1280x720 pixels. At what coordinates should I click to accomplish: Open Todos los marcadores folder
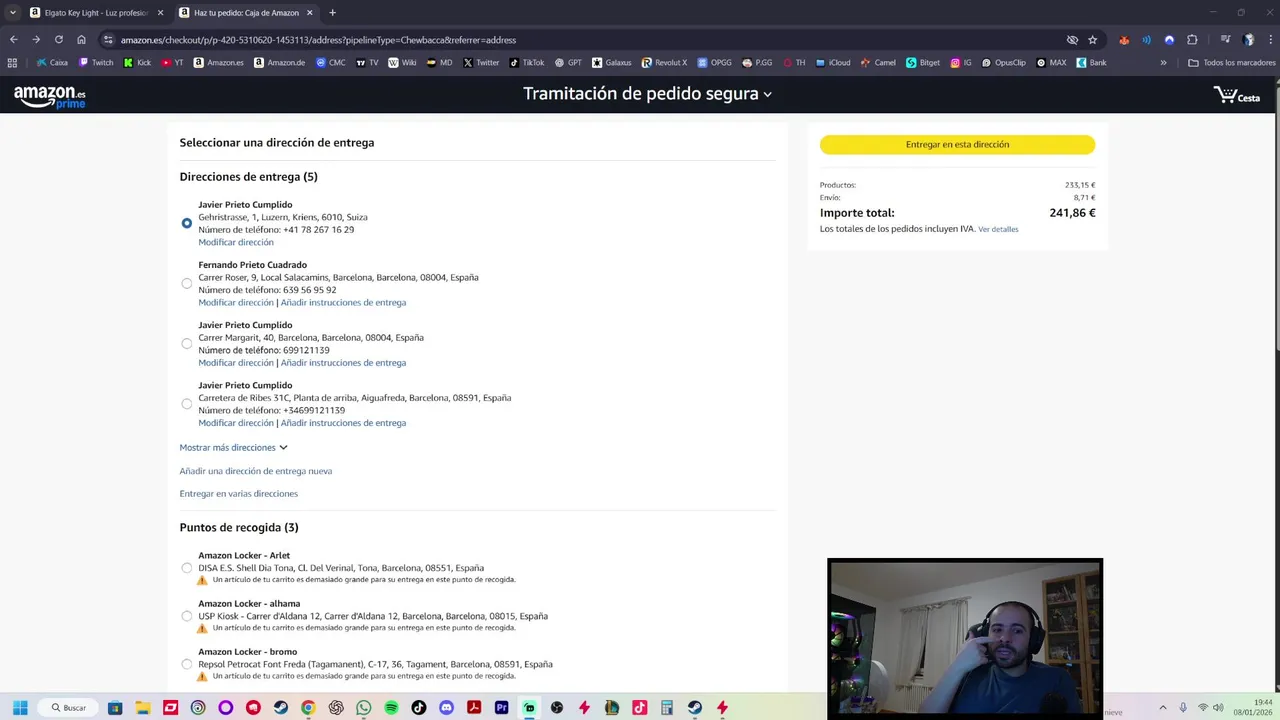pyautogui.click(x=1231, y=62)
